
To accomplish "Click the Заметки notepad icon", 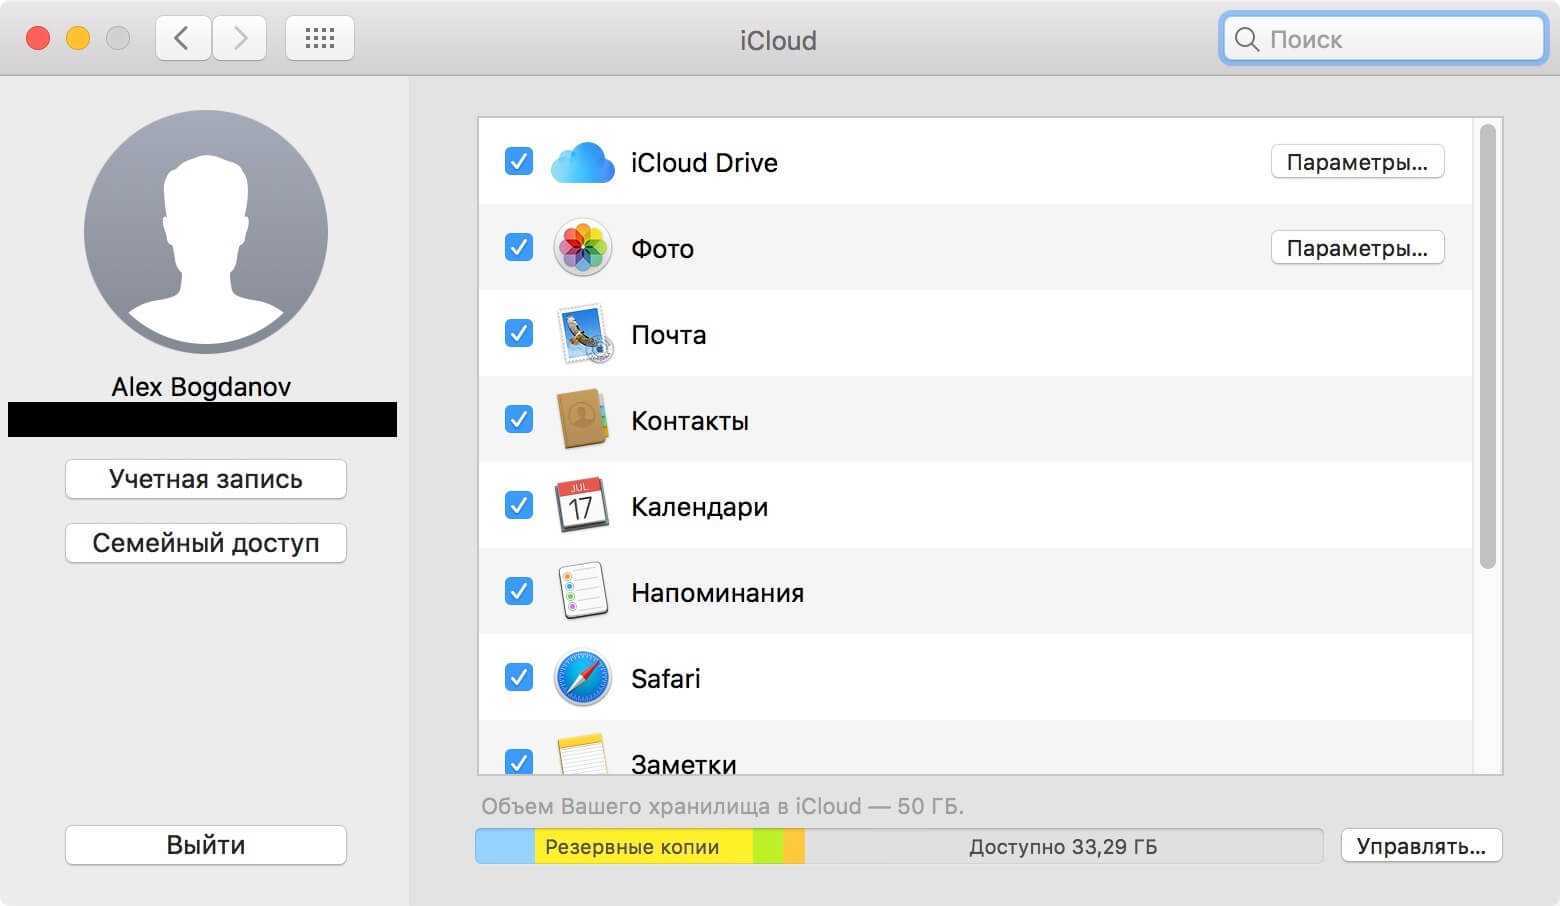I will 582,756.
